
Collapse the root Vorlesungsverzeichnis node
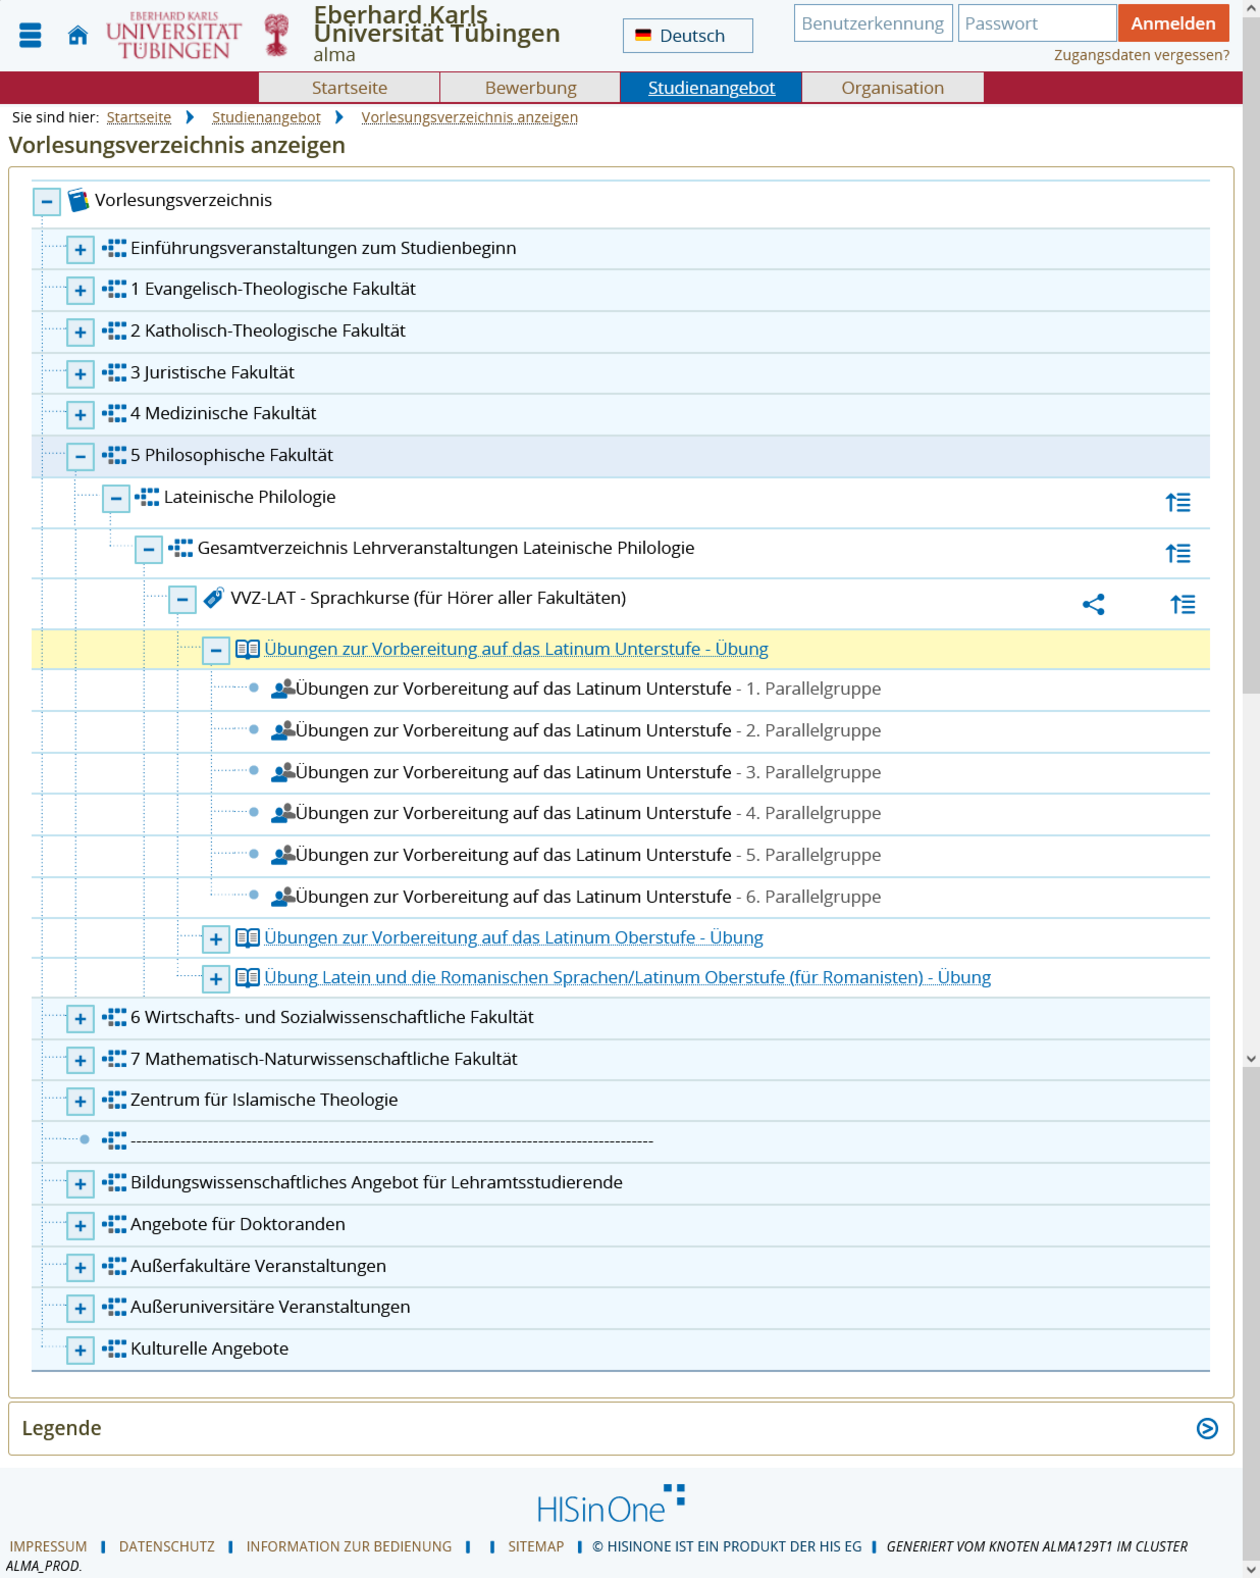pos(46,201)
